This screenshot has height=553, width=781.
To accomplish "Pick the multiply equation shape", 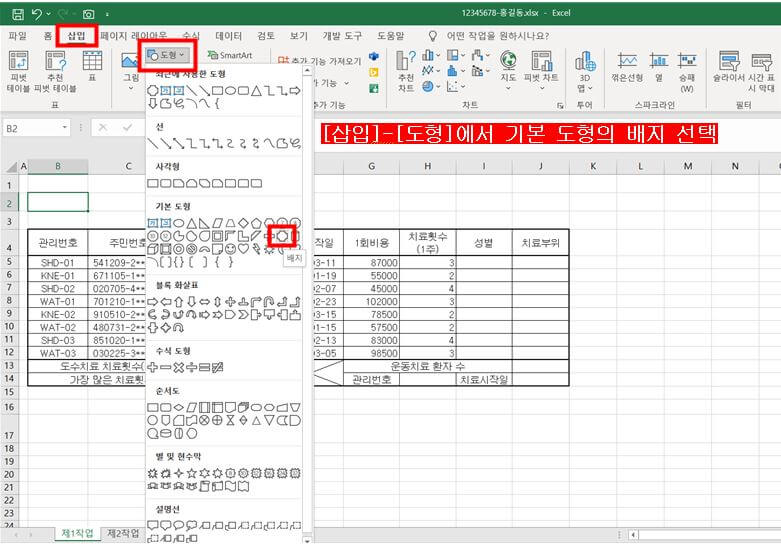I will [x=178, y=367].
